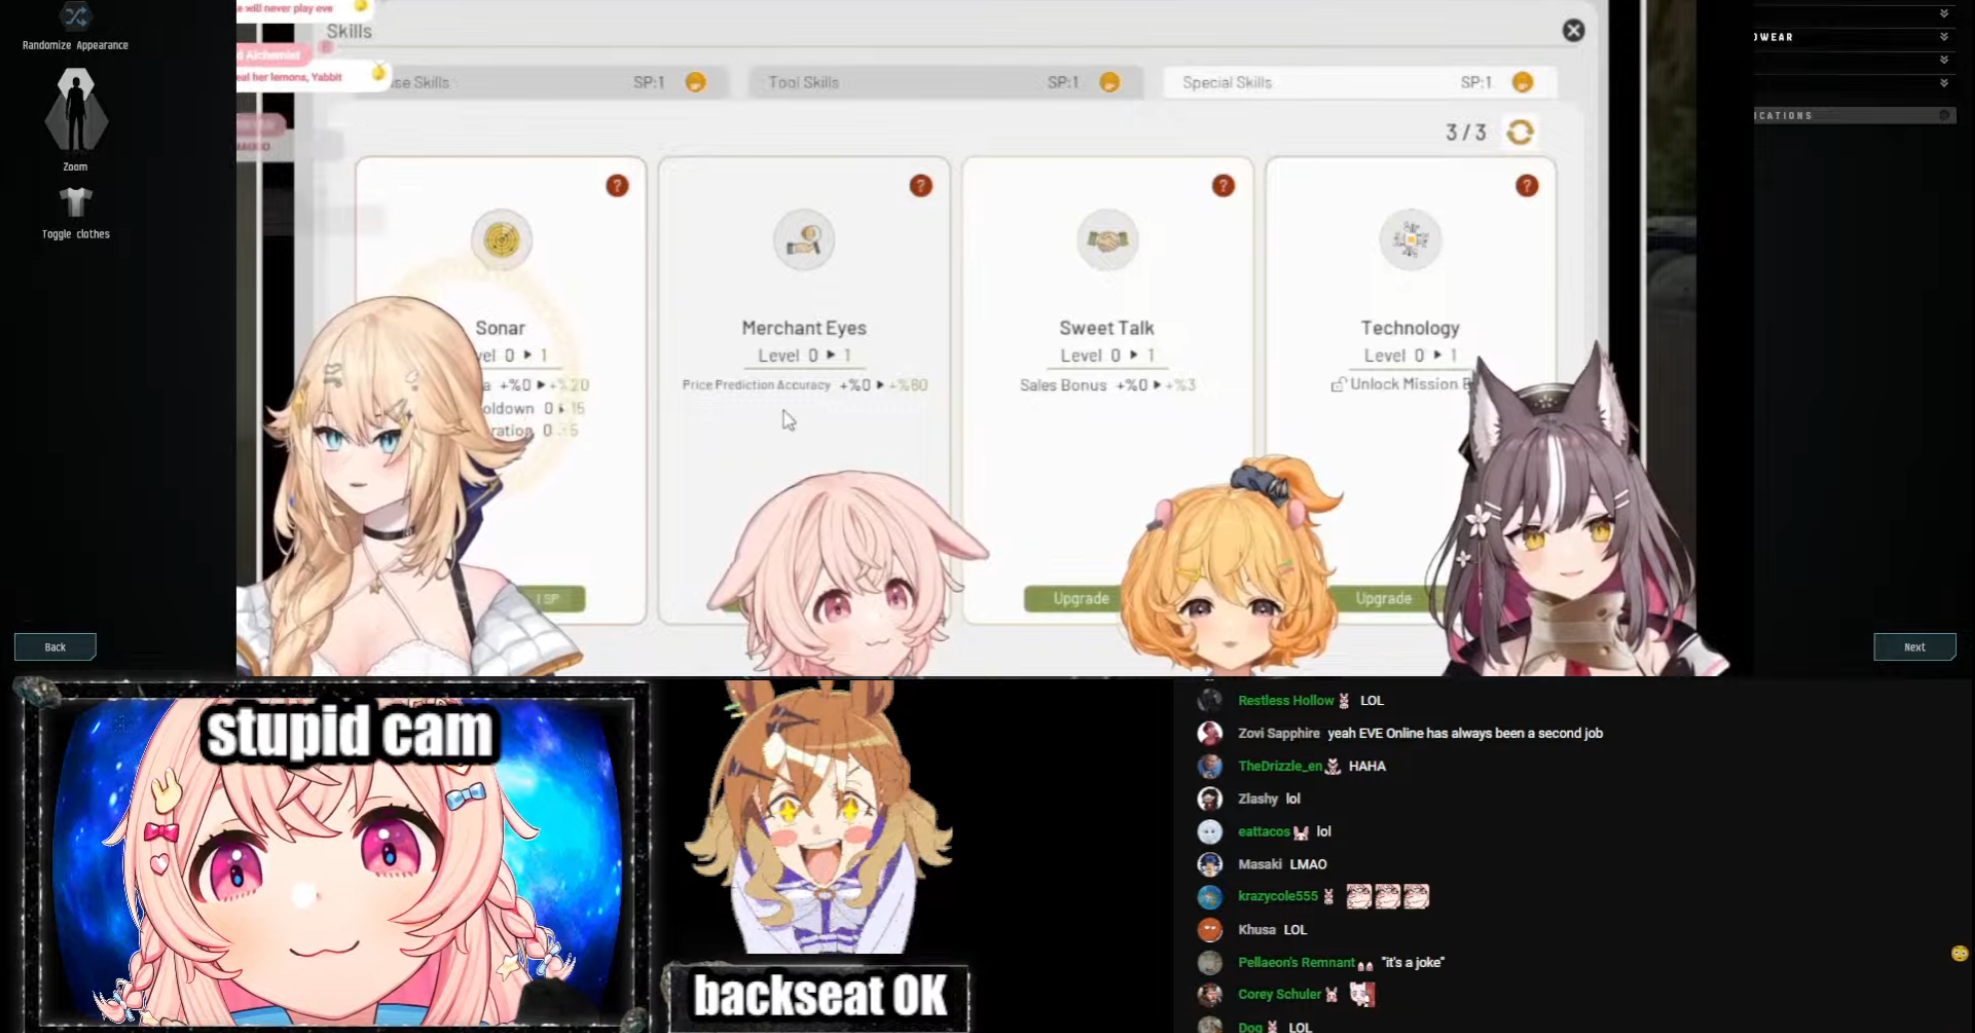This screenshot has width=1975, height=1033.
Task: Click the Randomize Appearance shuffle icon
Action: (76, 16)
